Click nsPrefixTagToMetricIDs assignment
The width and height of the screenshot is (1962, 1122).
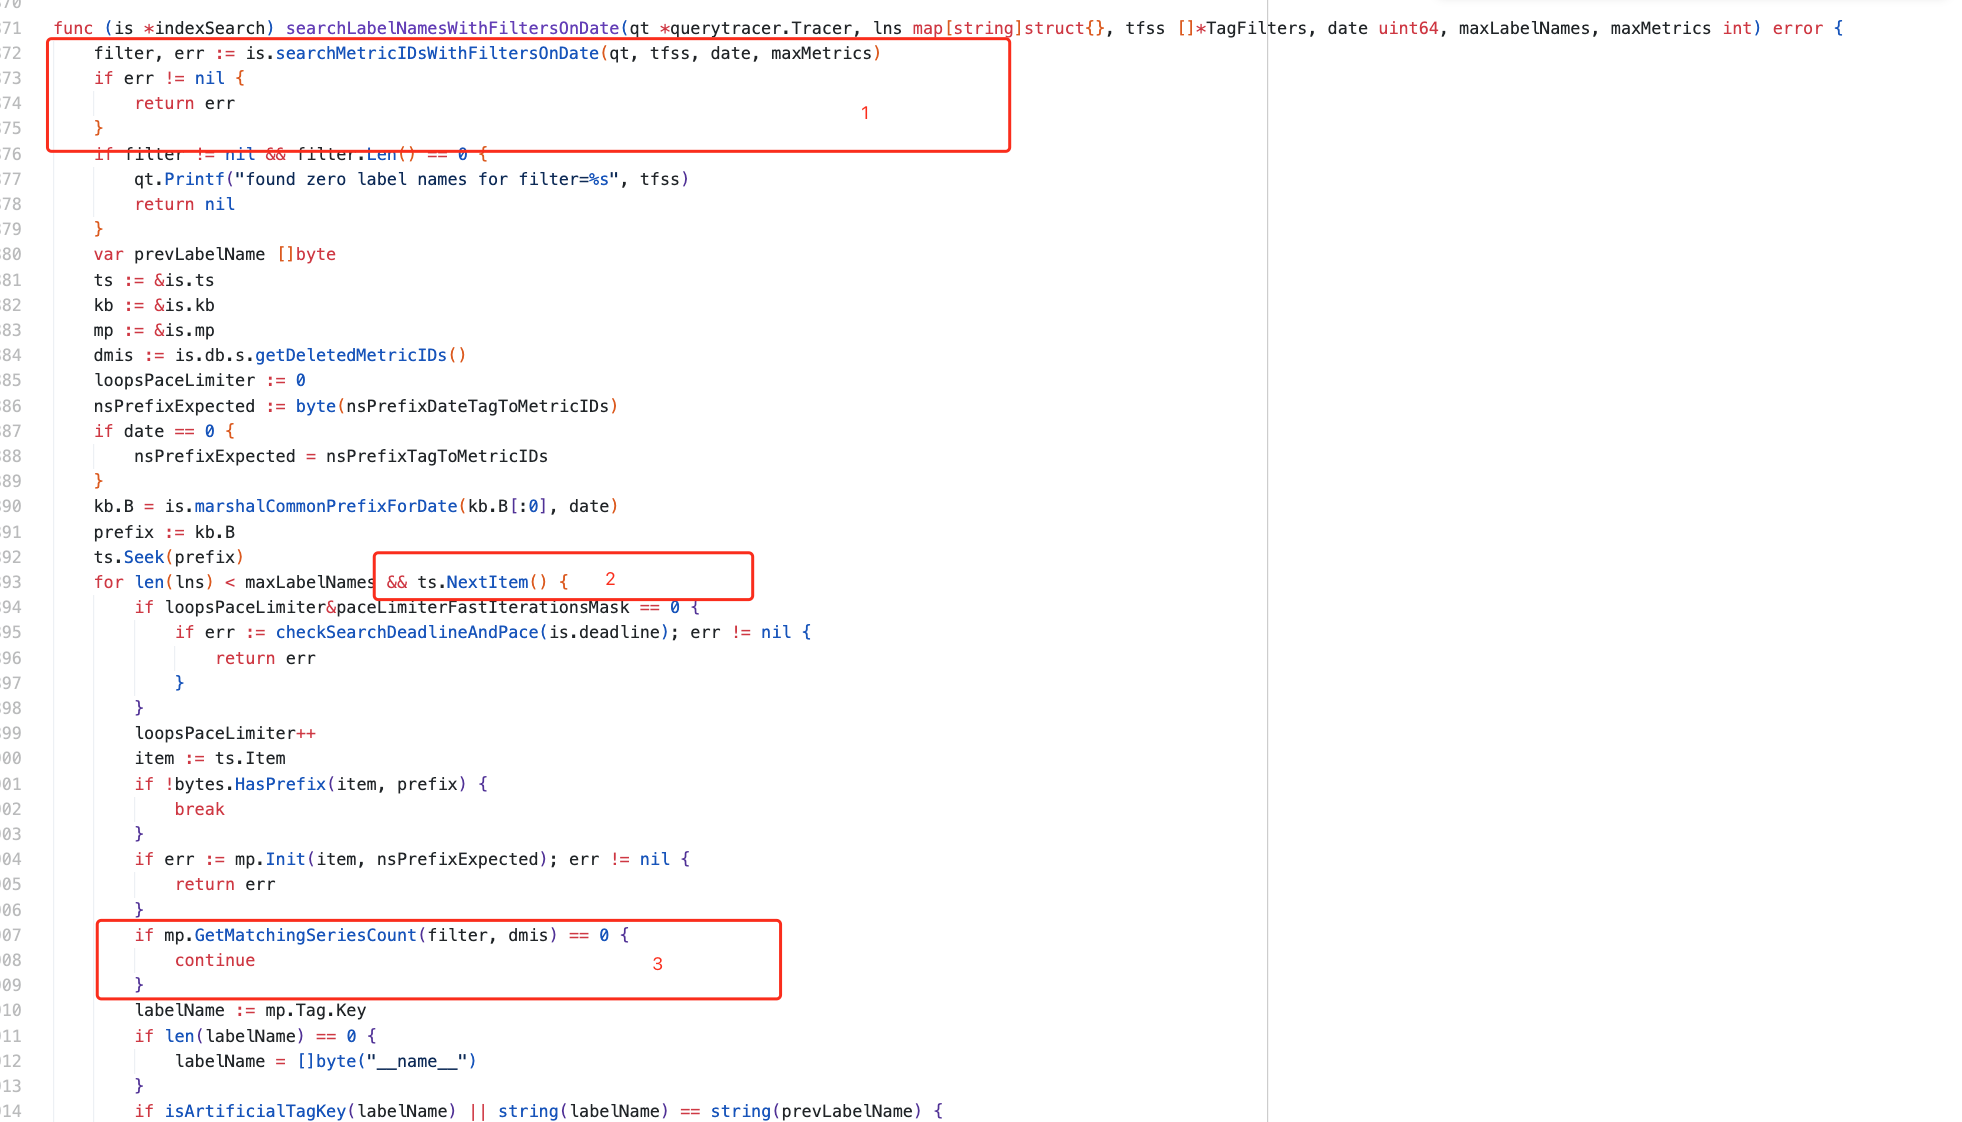point(341,456)
